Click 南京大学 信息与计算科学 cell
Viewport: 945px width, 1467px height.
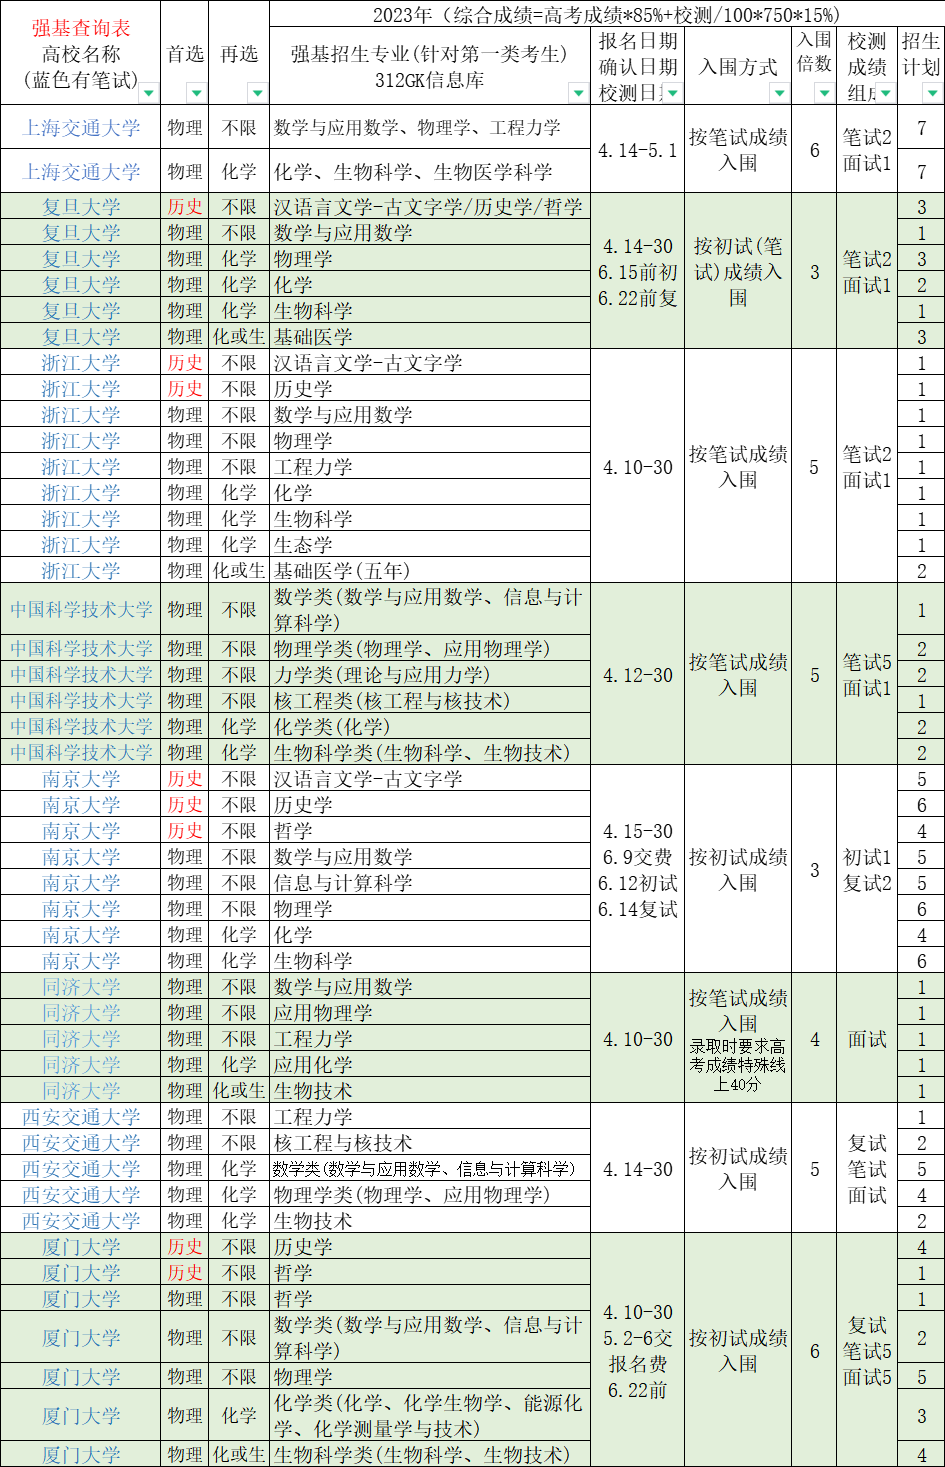[430, 882]
